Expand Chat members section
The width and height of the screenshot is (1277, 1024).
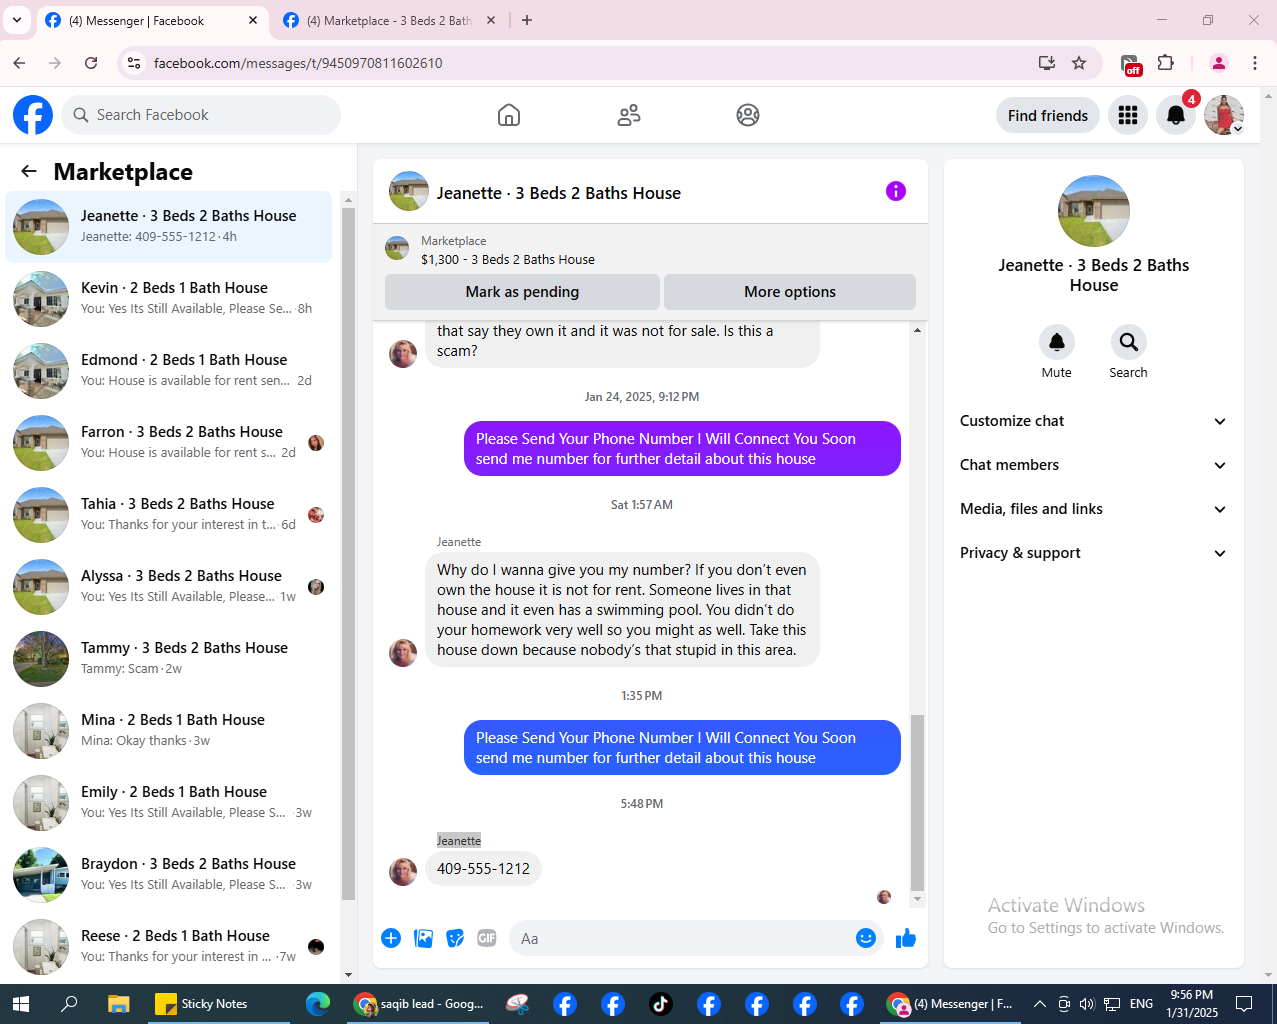click(1093, 465)
